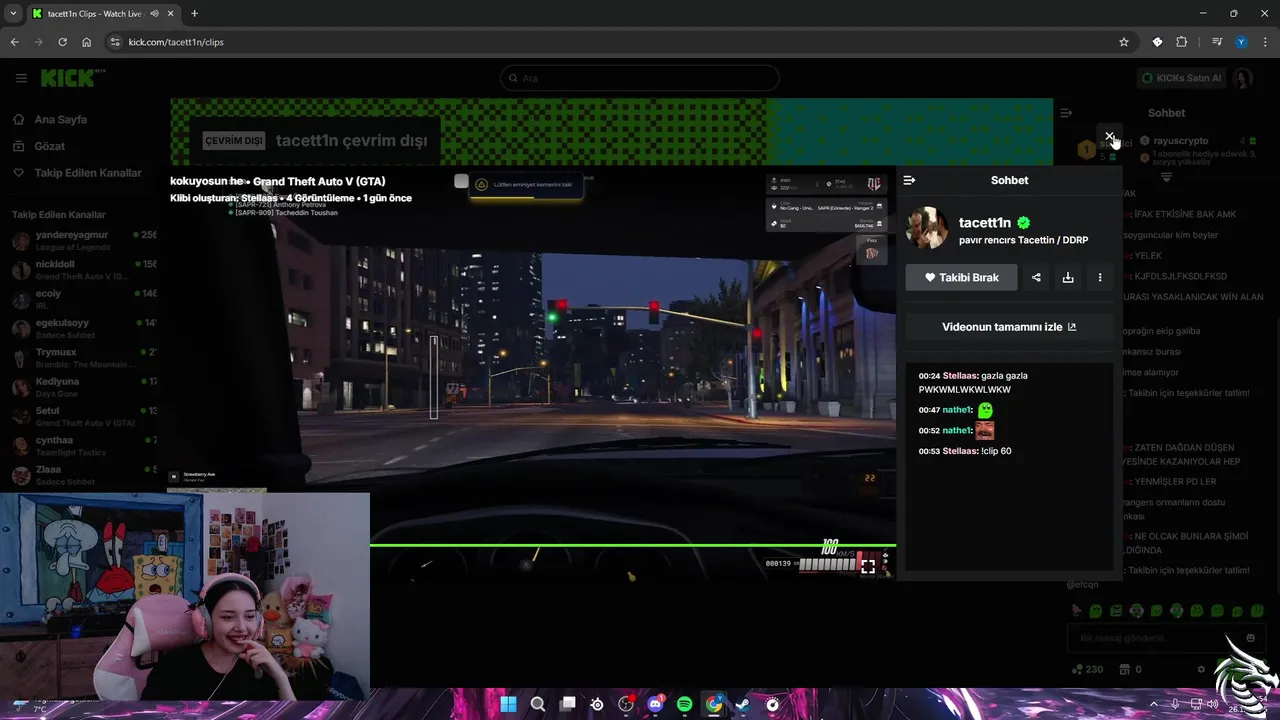1280x720 pixels.
Task: Go to Ana Sayfa in sidebar
Action: (61, 119)
